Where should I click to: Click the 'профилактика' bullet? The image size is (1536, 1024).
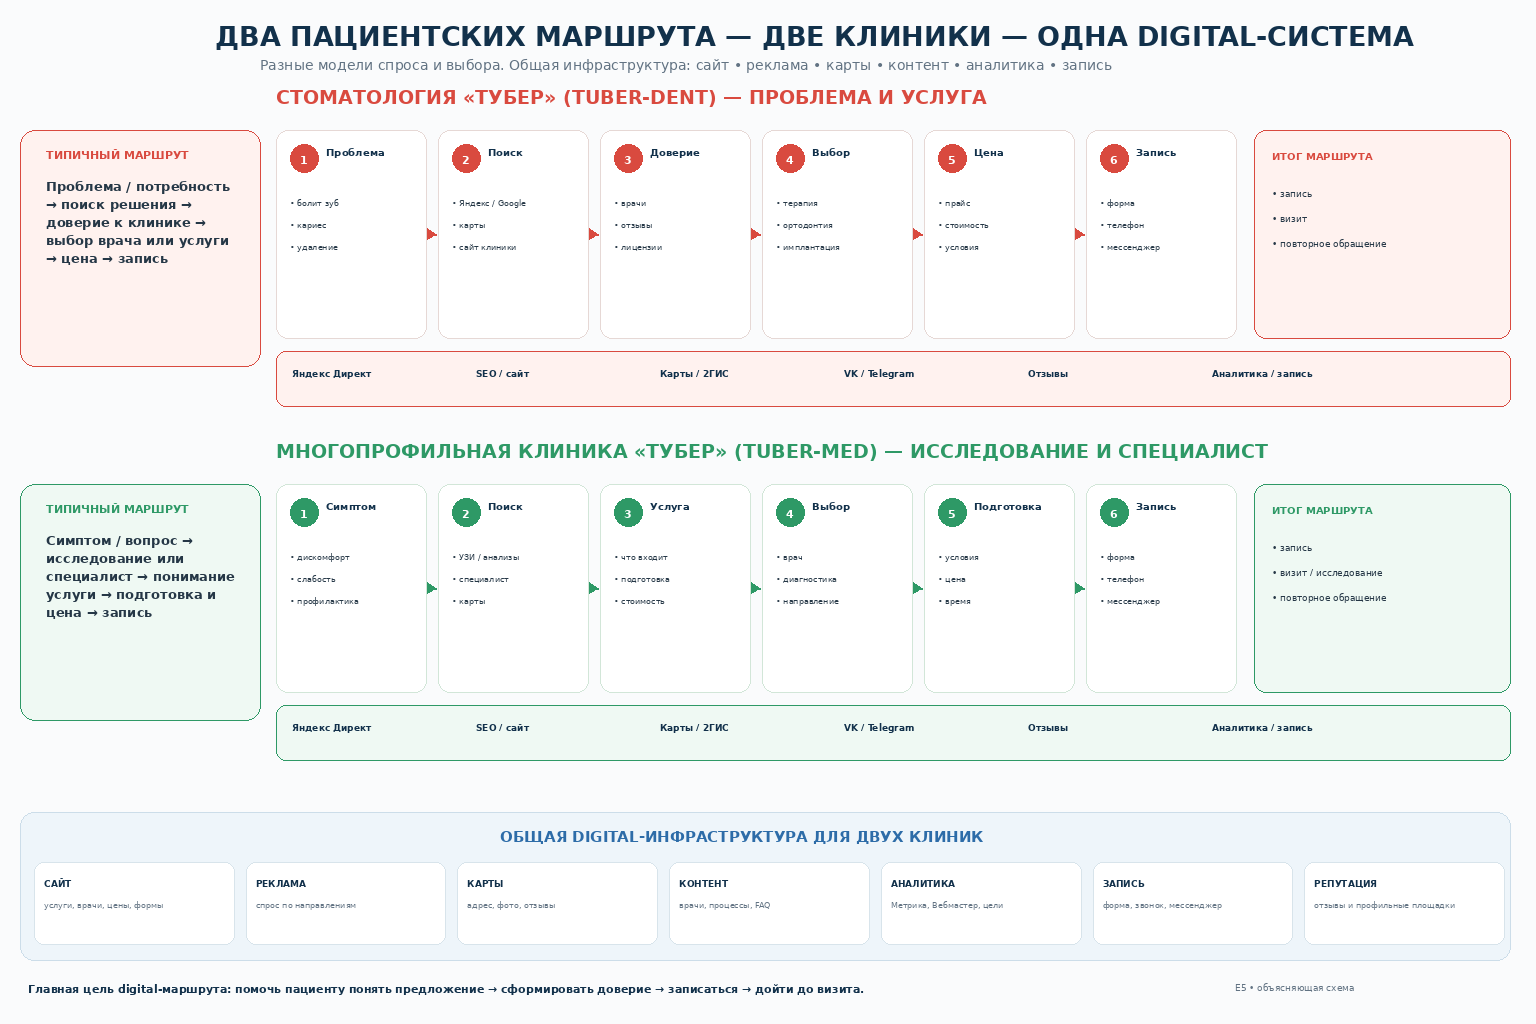pyautogui.click(x=325, y=602)
